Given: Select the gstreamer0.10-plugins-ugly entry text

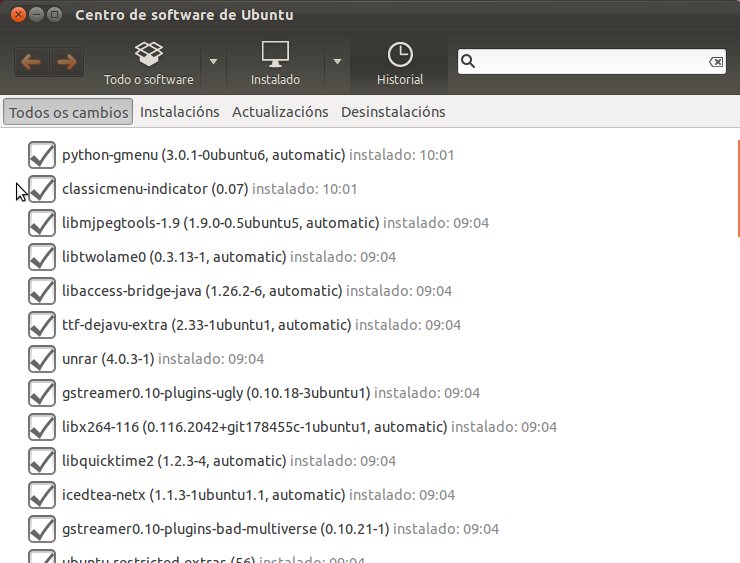Looking at the screenshot, I should click(271, 393).
